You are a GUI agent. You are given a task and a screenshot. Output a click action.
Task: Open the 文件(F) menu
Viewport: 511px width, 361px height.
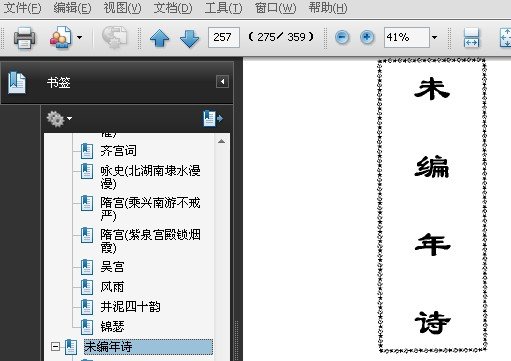(22, 8)
